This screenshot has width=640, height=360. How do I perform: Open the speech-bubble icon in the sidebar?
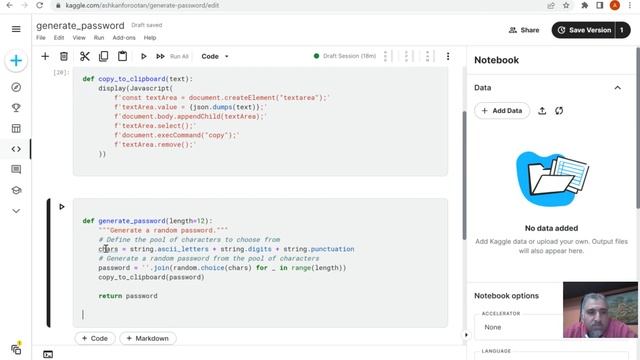click(x=16, y=169)
